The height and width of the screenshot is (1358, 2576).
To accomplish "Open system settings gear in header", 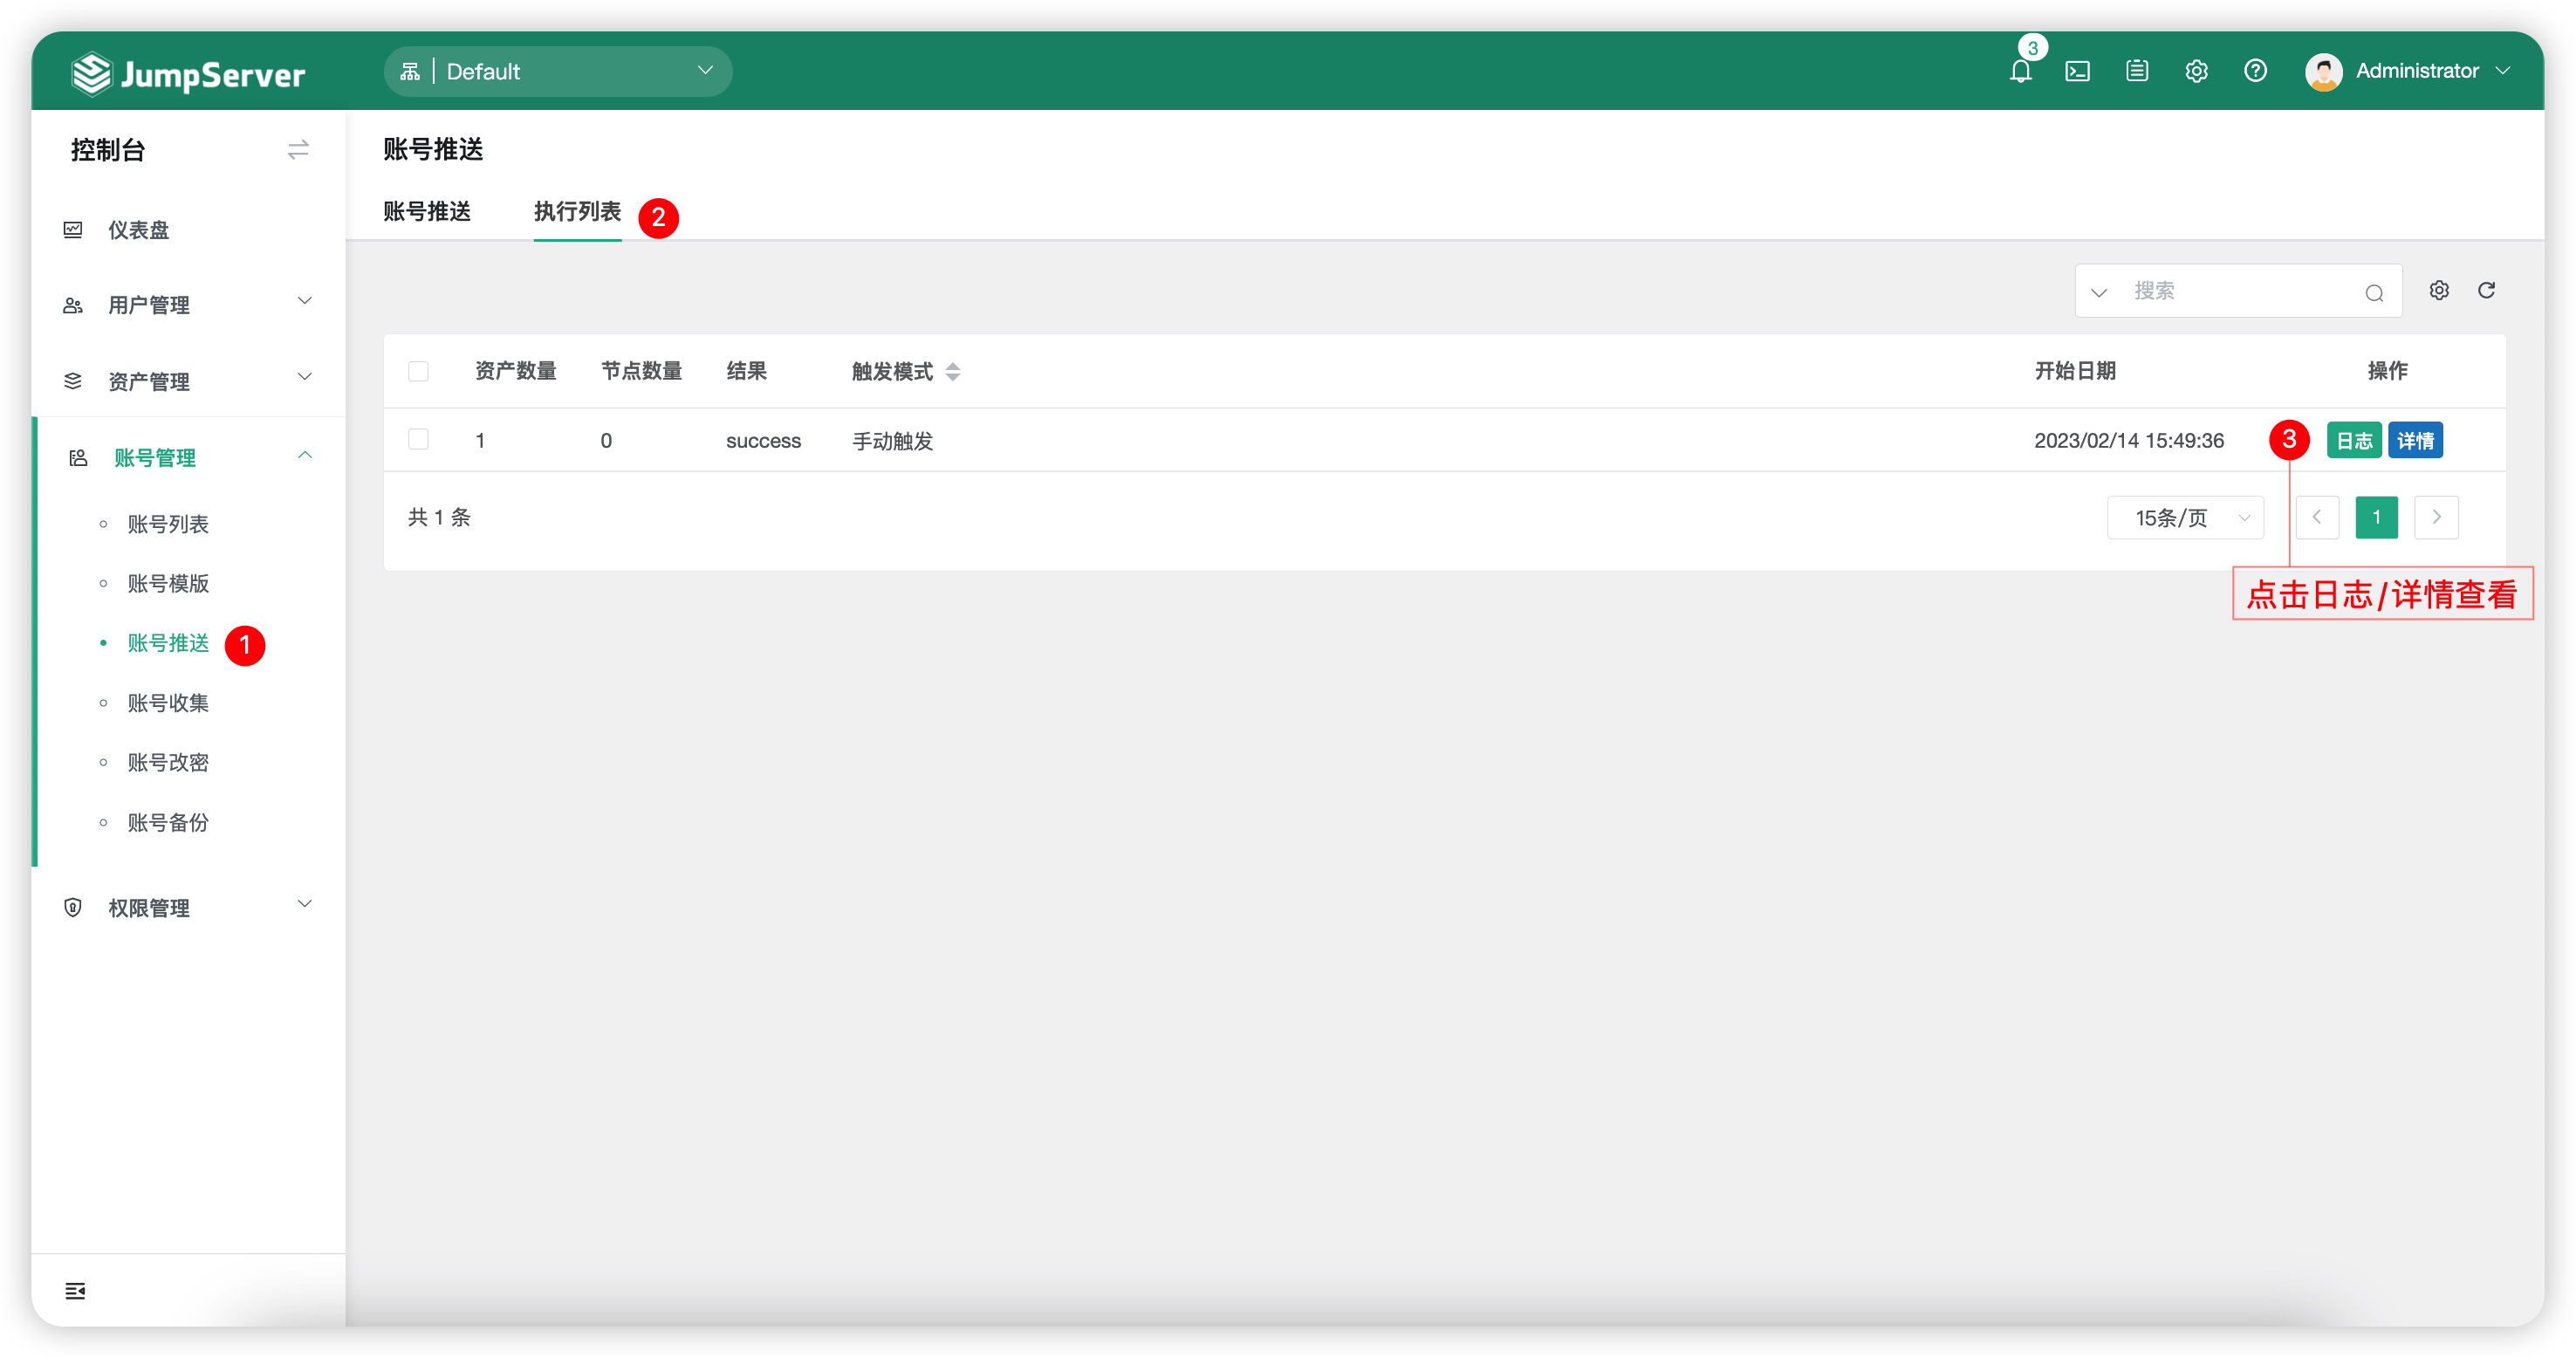I will [2196, 71].
